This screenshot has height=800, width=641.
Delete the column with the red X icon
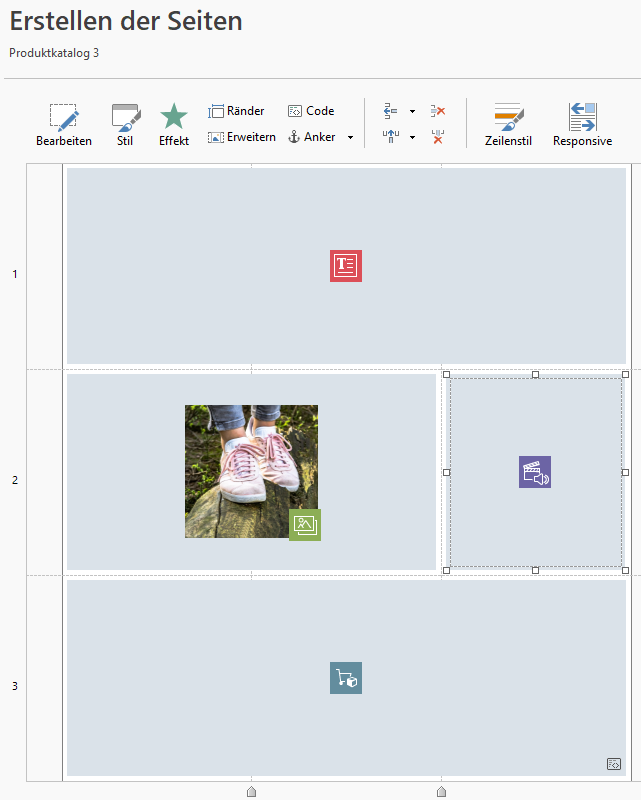tap(438, 137)
